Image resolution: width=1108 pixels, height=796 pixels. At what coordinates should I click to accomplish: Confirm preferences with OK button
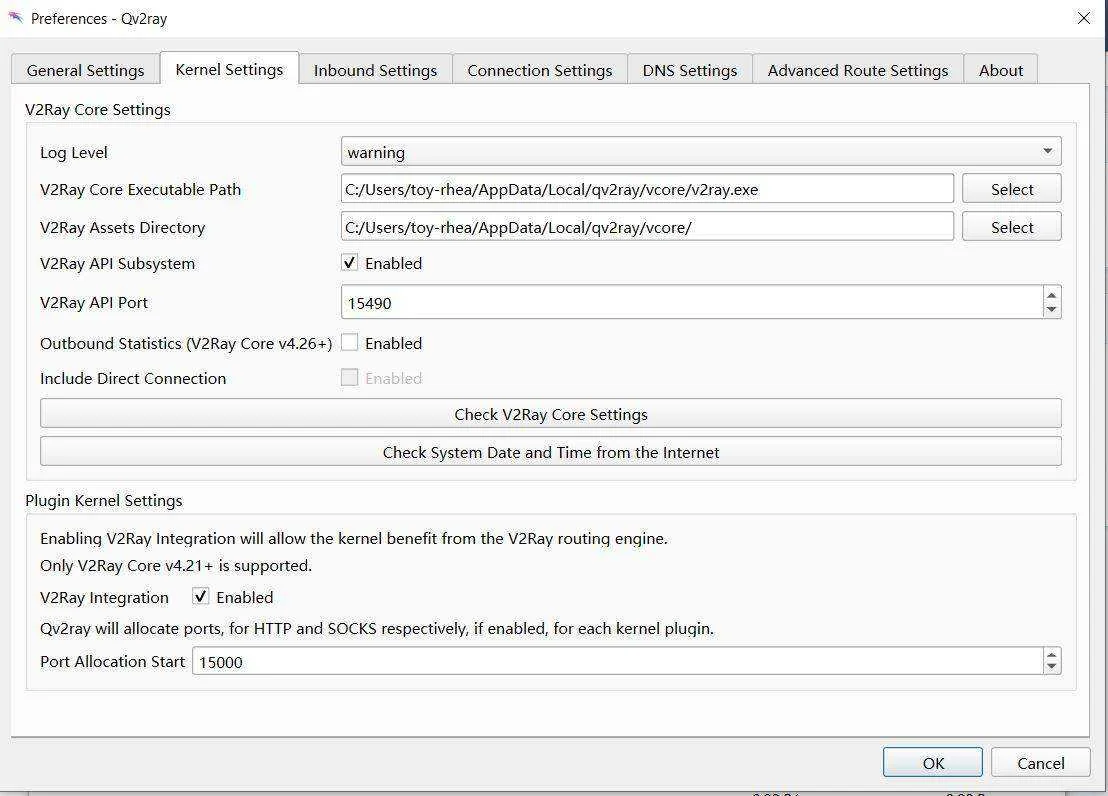pos(933,763)
